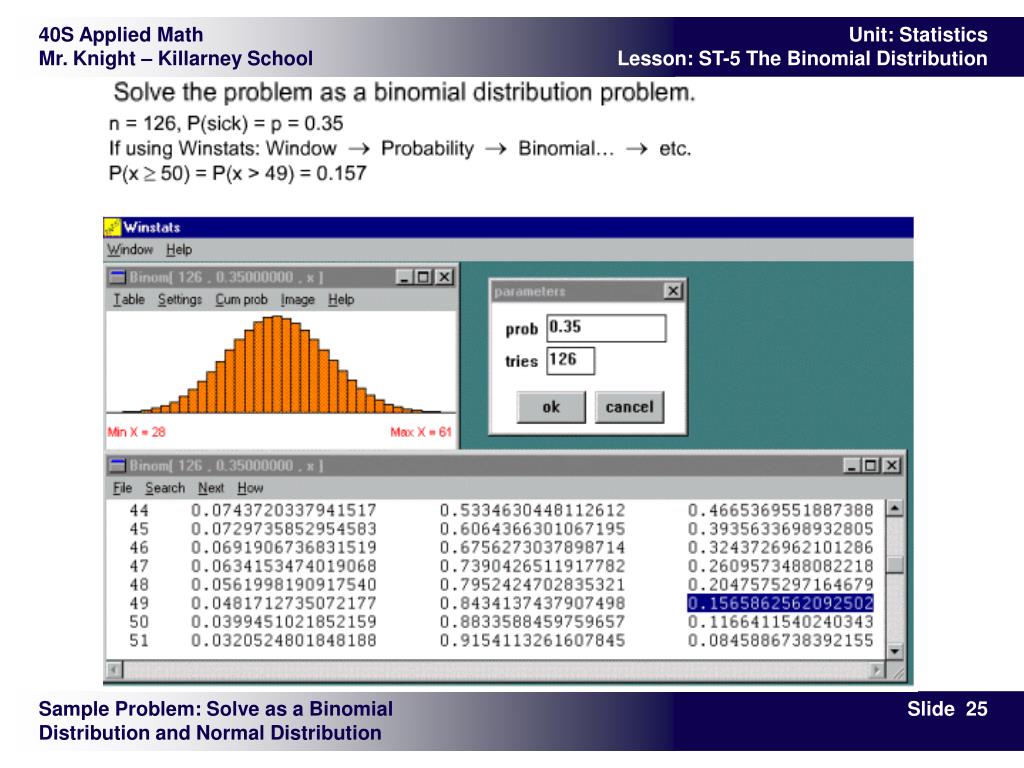This screenshot has width=1024, height=768.
Task: Click the tries input field showing 126
Action: pyautogui.click(x=570, y=360)
